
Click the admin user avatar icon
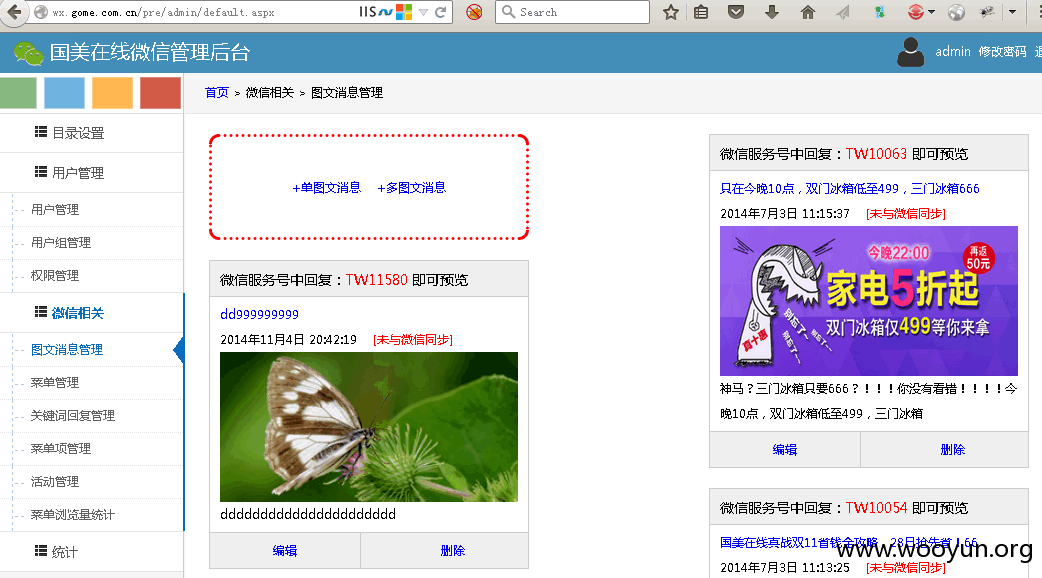(x=910, y=52)
